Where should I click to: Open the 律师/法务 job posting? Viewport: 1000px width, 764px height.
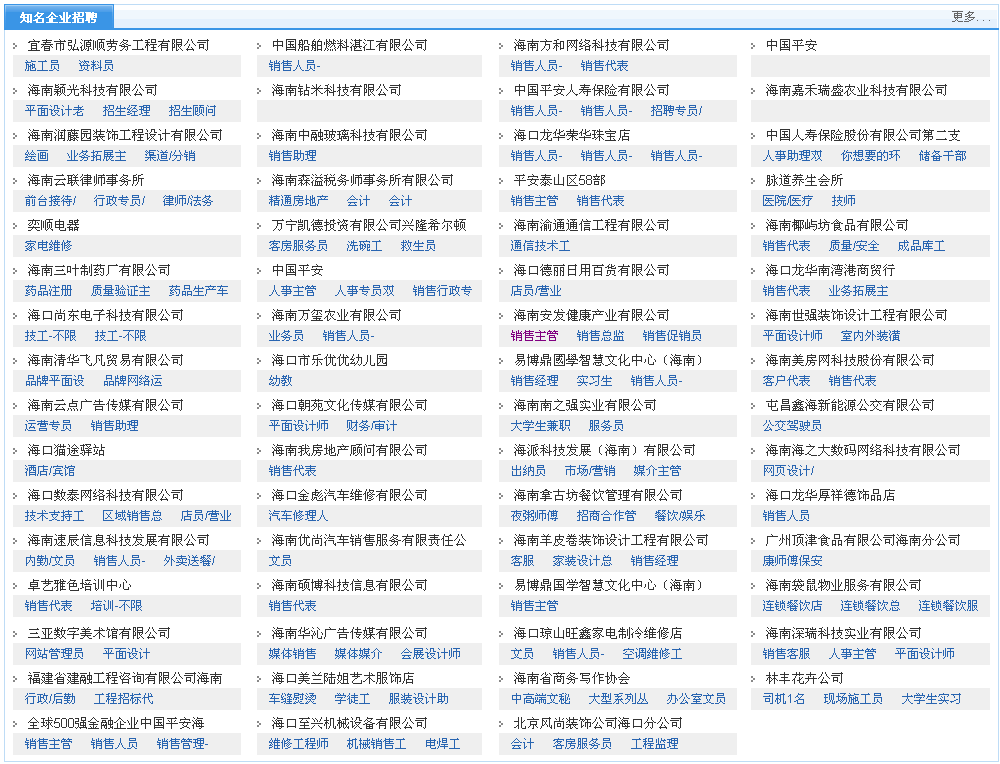click(188, 201)
